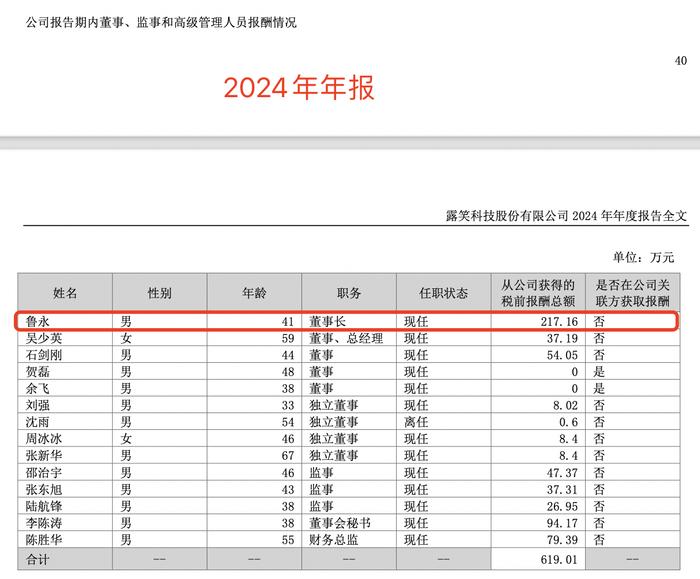Click the 性别 column header

(x=160, y=293)
